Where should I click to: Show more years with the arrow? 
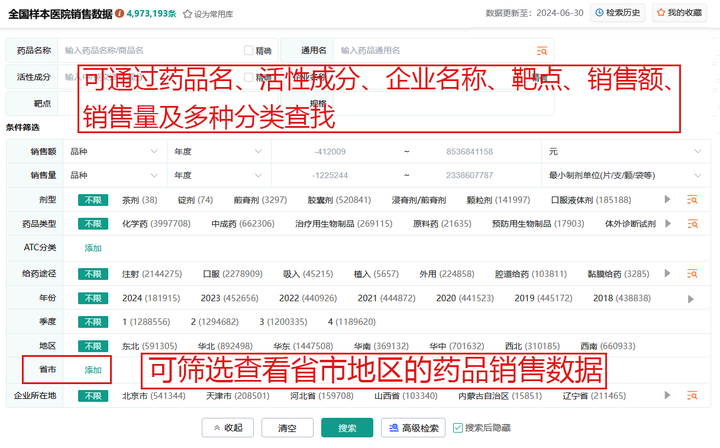[x=691, y=299]
